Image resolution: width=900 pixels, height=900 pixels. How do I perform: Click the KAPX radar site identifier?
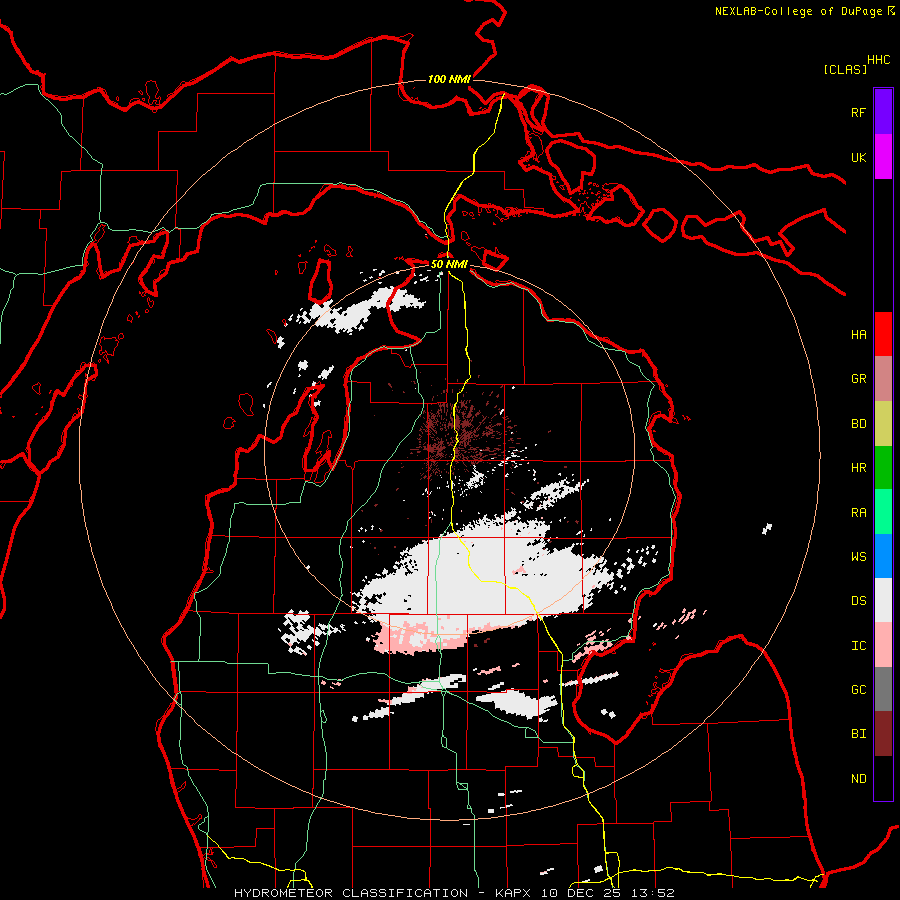pos(514,893)
